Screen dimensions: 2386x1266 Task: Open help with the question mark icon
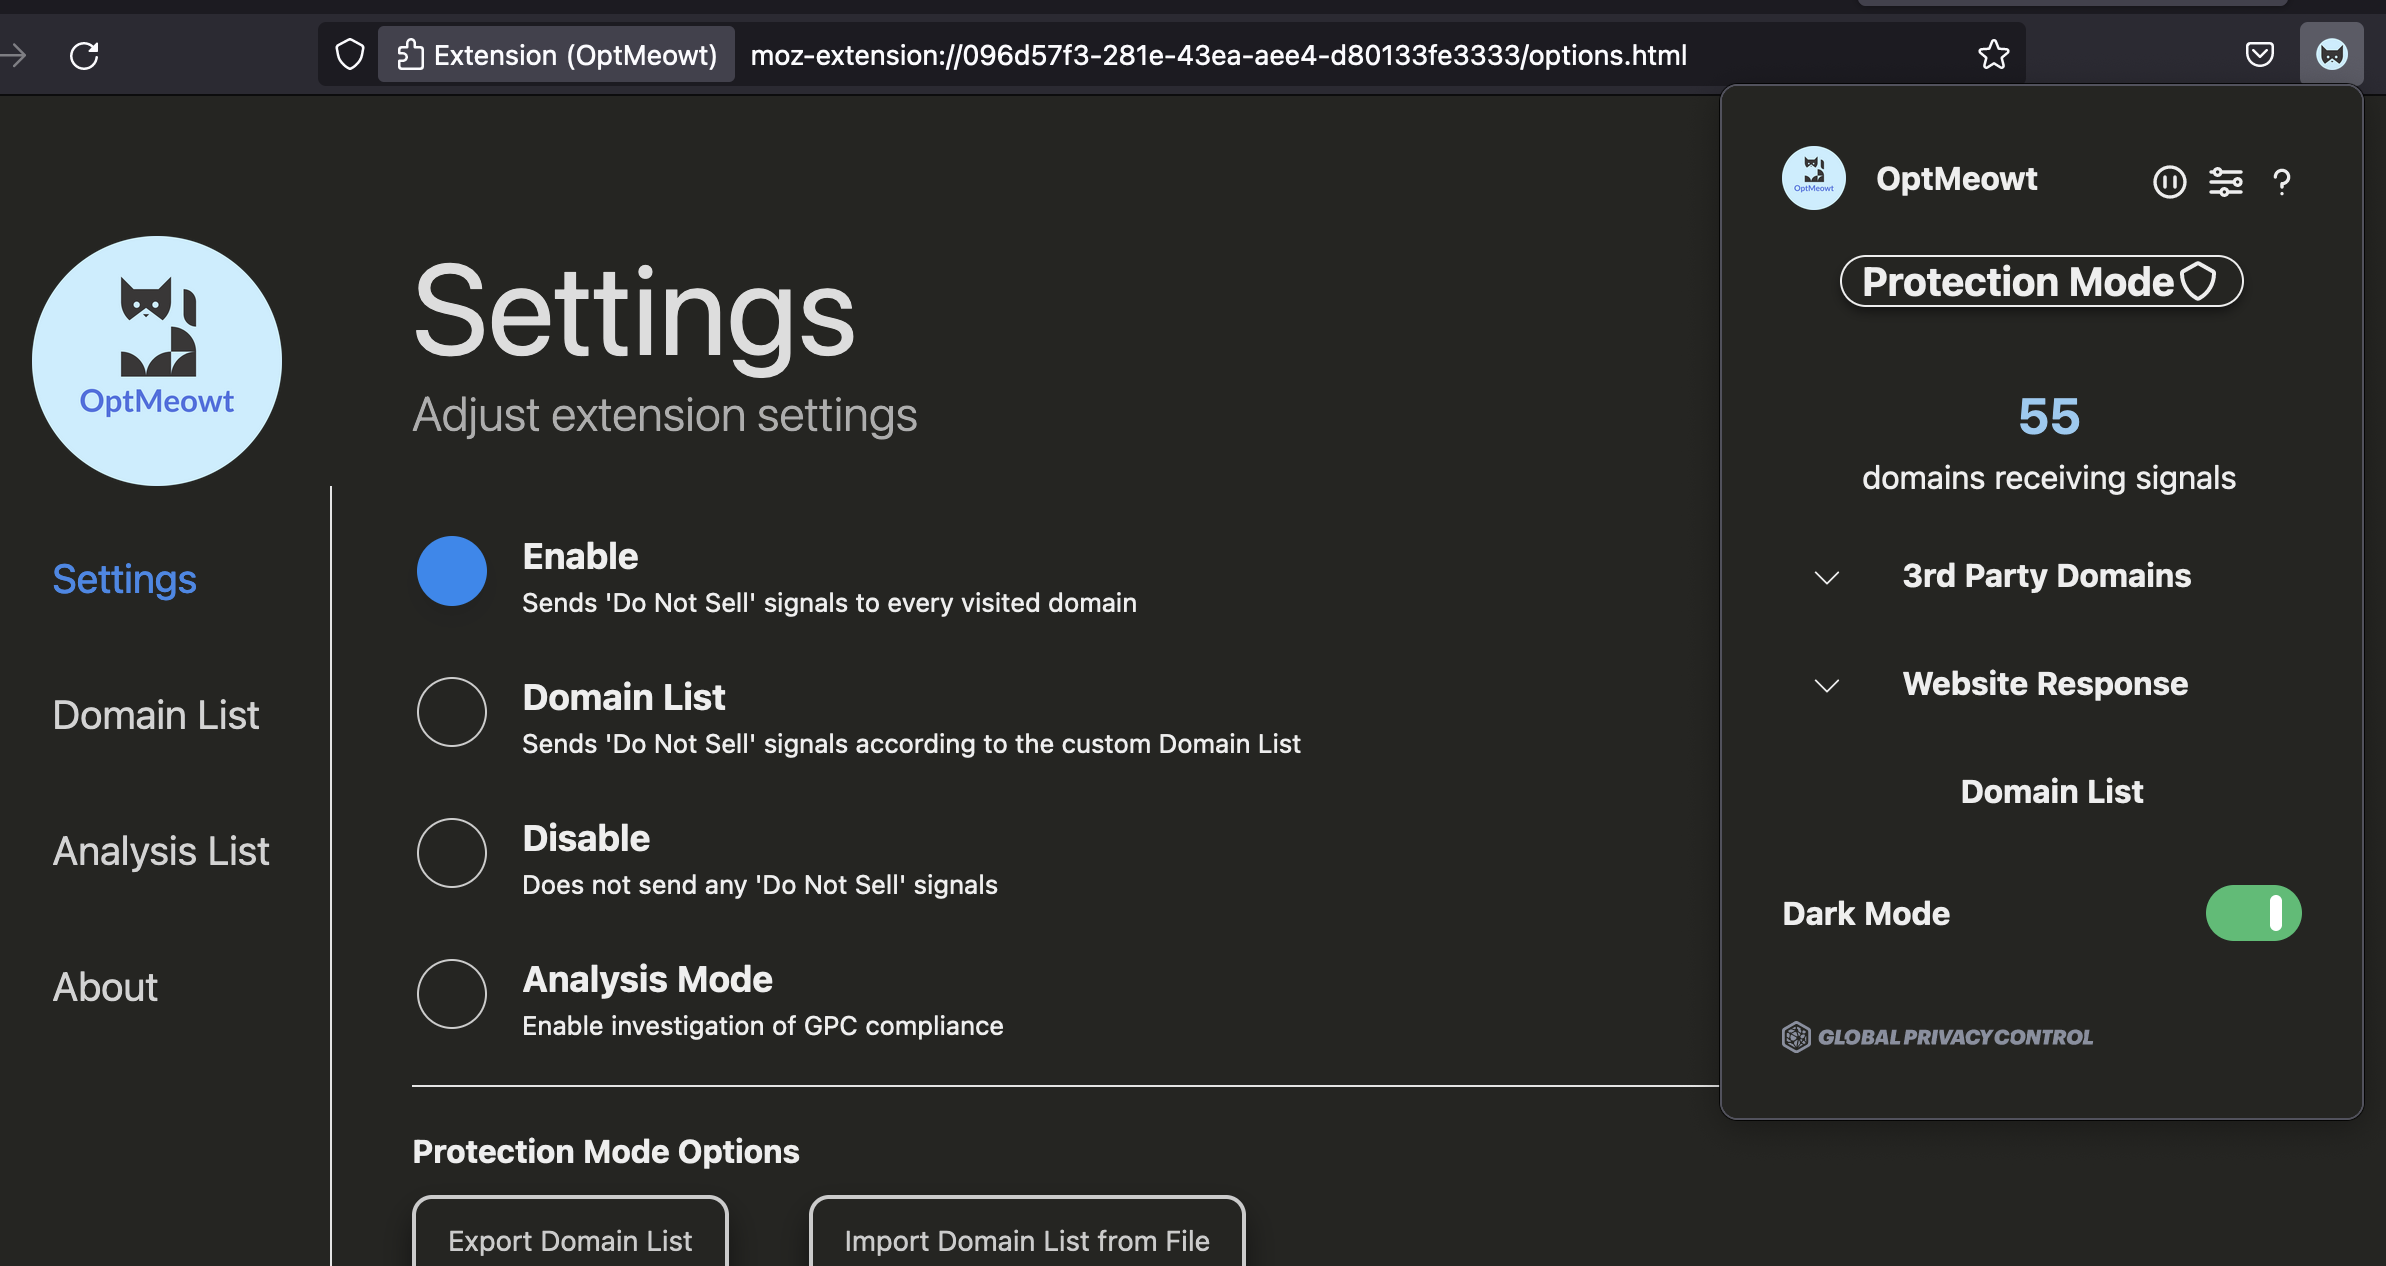tap(2281, 182)
